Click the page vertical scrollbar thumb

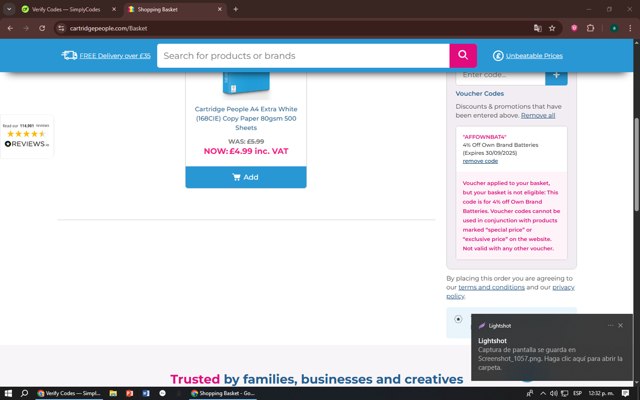636,164
